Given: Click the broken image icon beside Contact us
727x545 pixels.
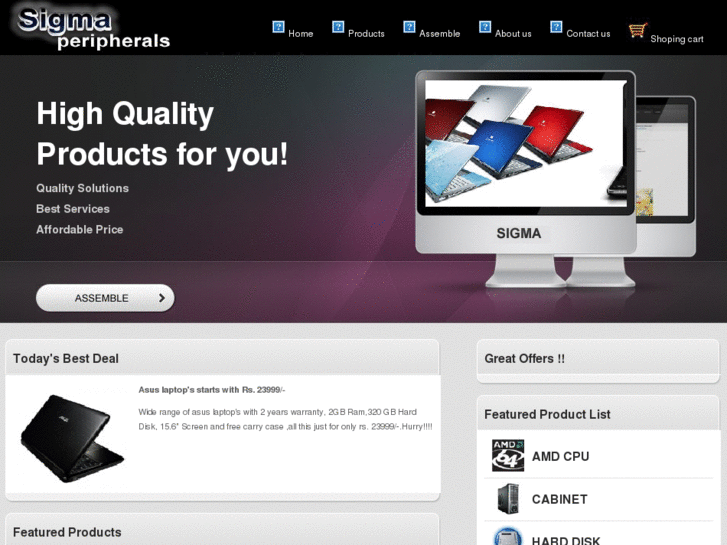Looking at the screenshot, I should pyautogui.click(x=556, y=27).
